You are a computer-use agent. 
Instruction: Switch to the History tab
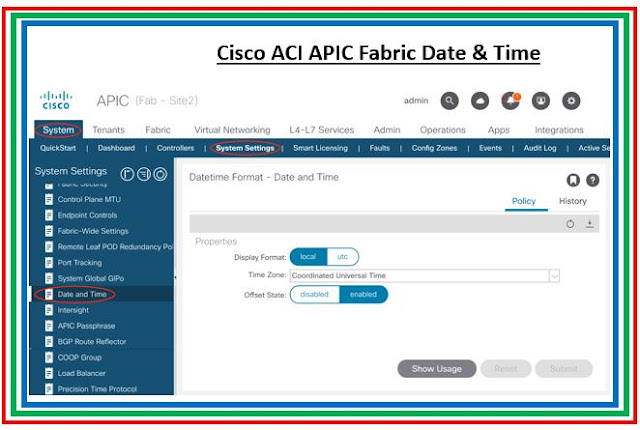pyautogui.click(x=573, y=201)
